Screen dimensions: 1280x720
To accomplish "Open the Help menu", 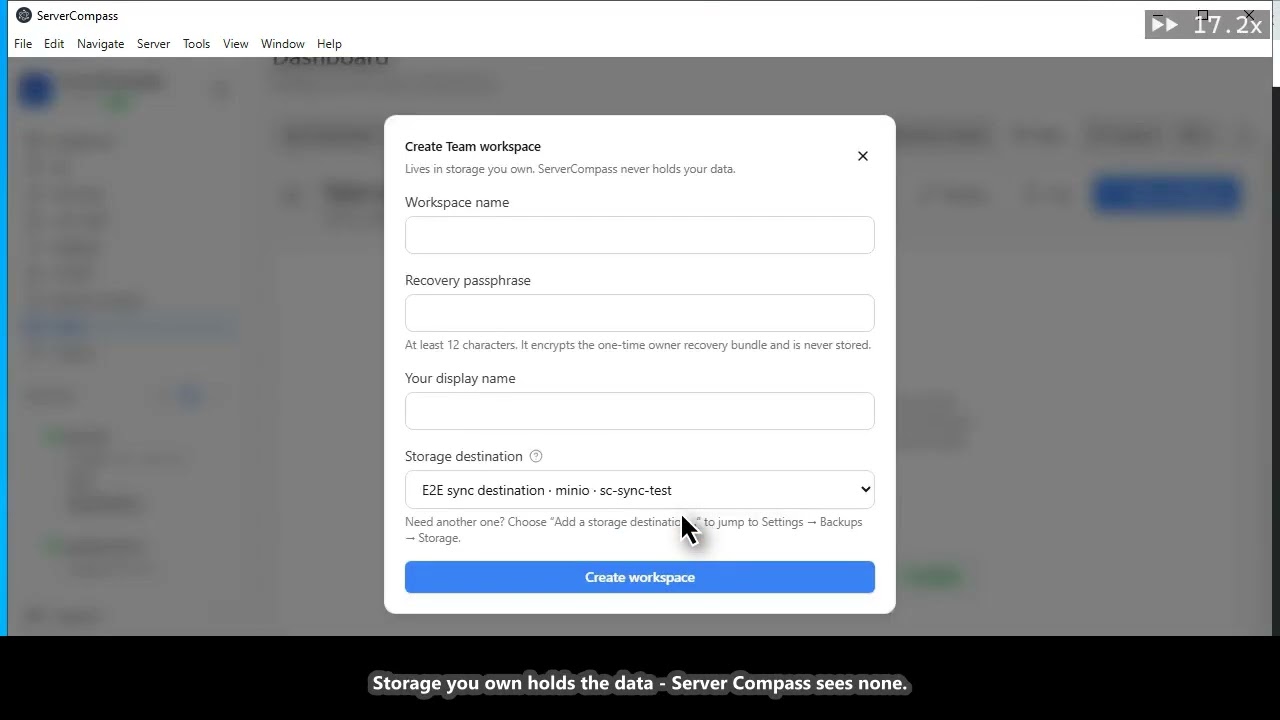I will coord(329,44).
